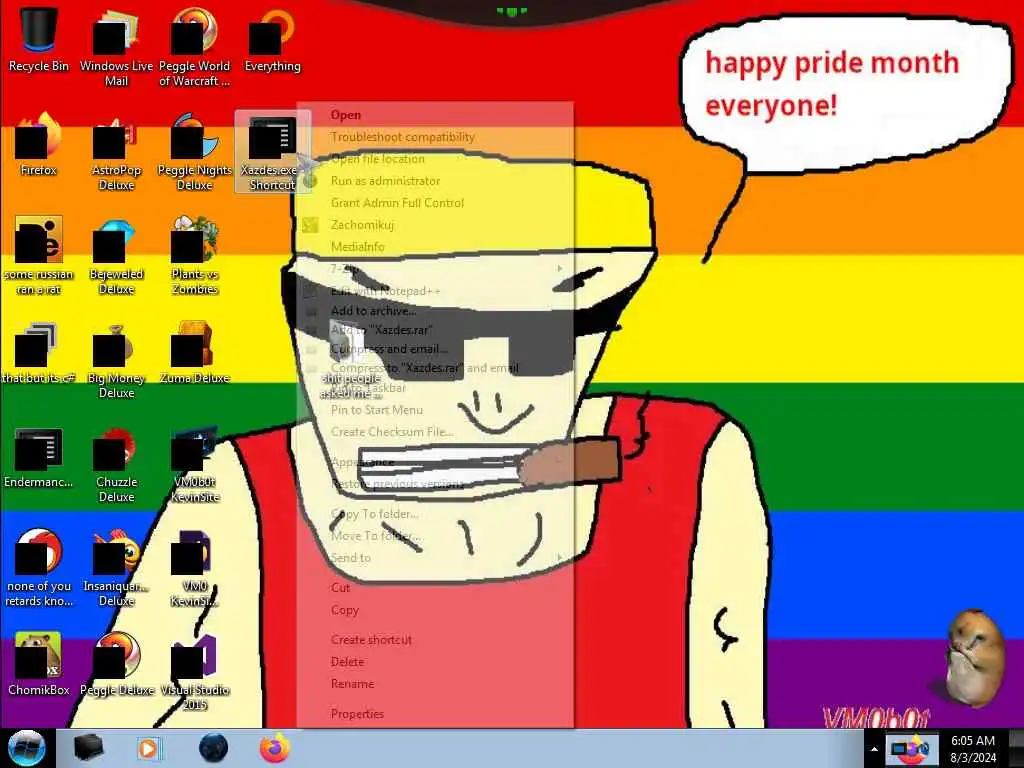Select Peggle Deluxe desktop icon

[116, 665]
